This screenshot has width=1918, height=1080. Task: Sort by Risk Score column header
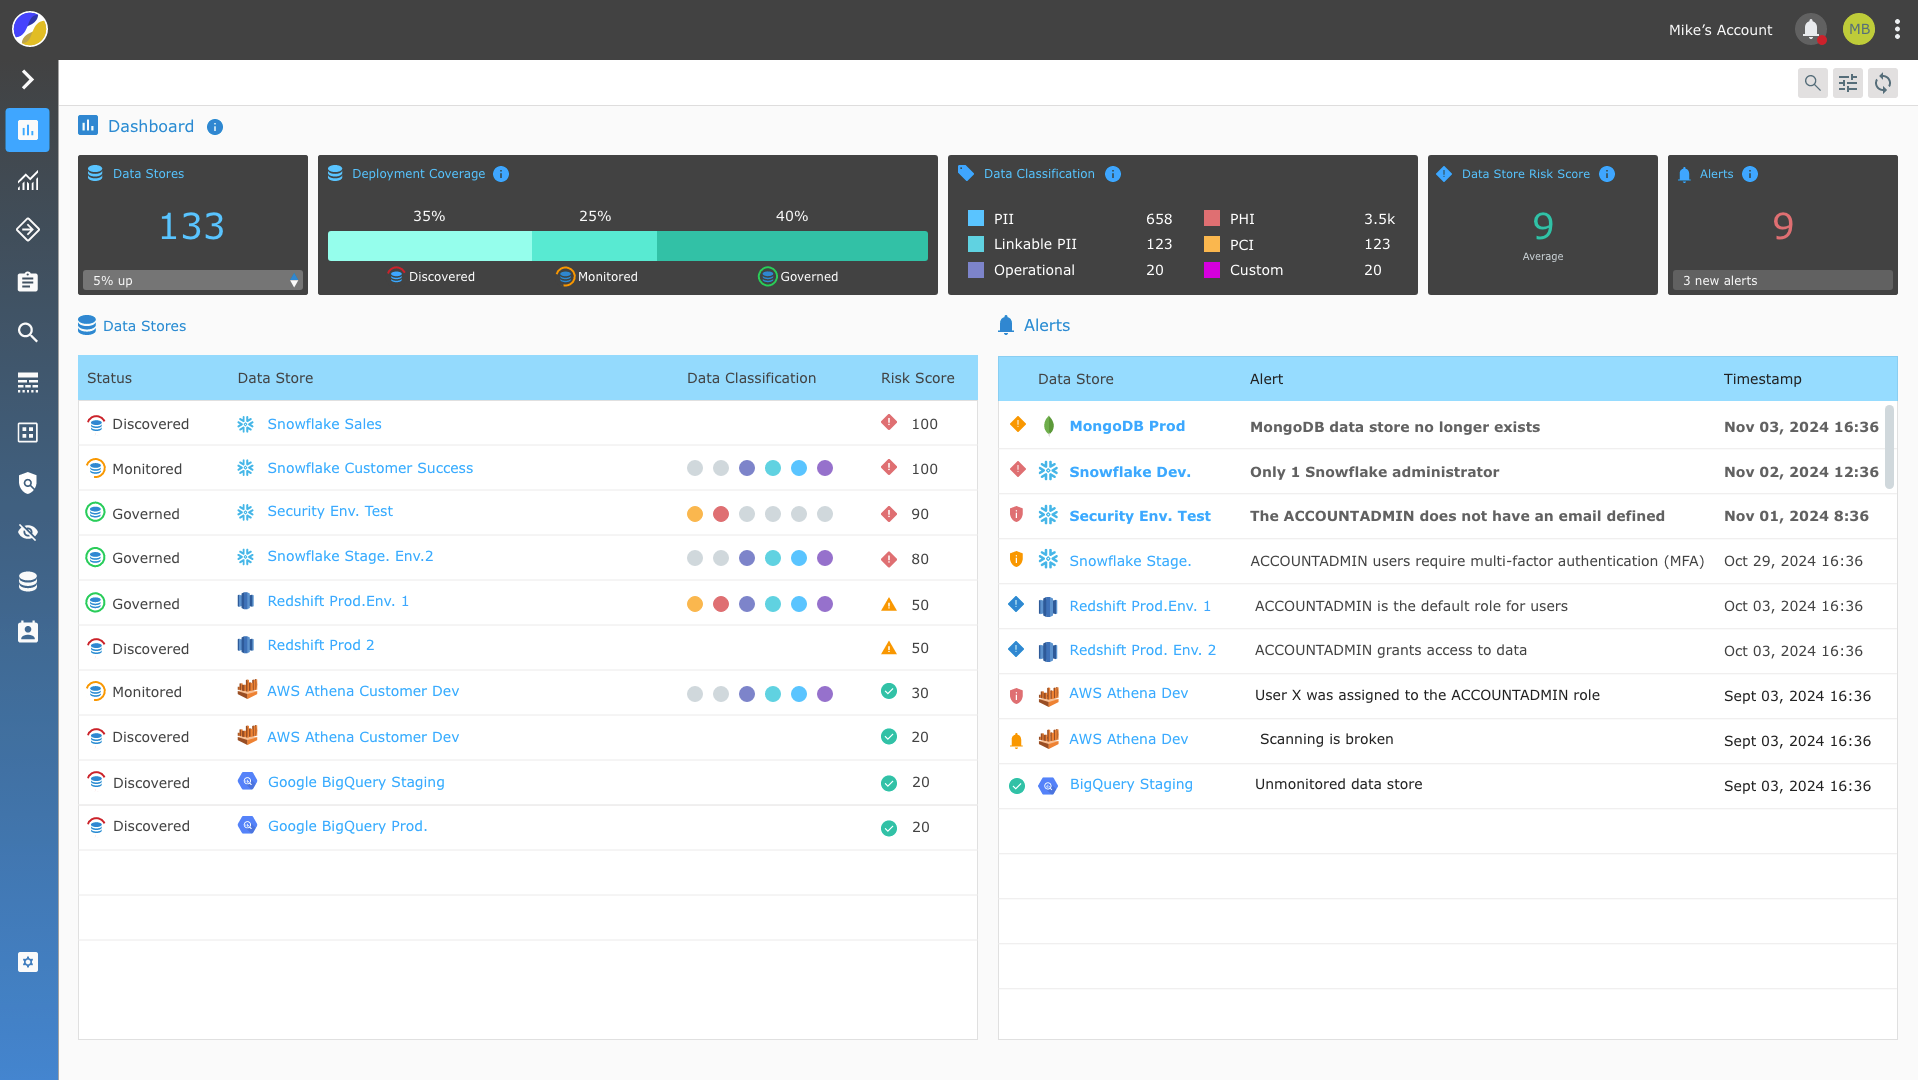[917, 378]
